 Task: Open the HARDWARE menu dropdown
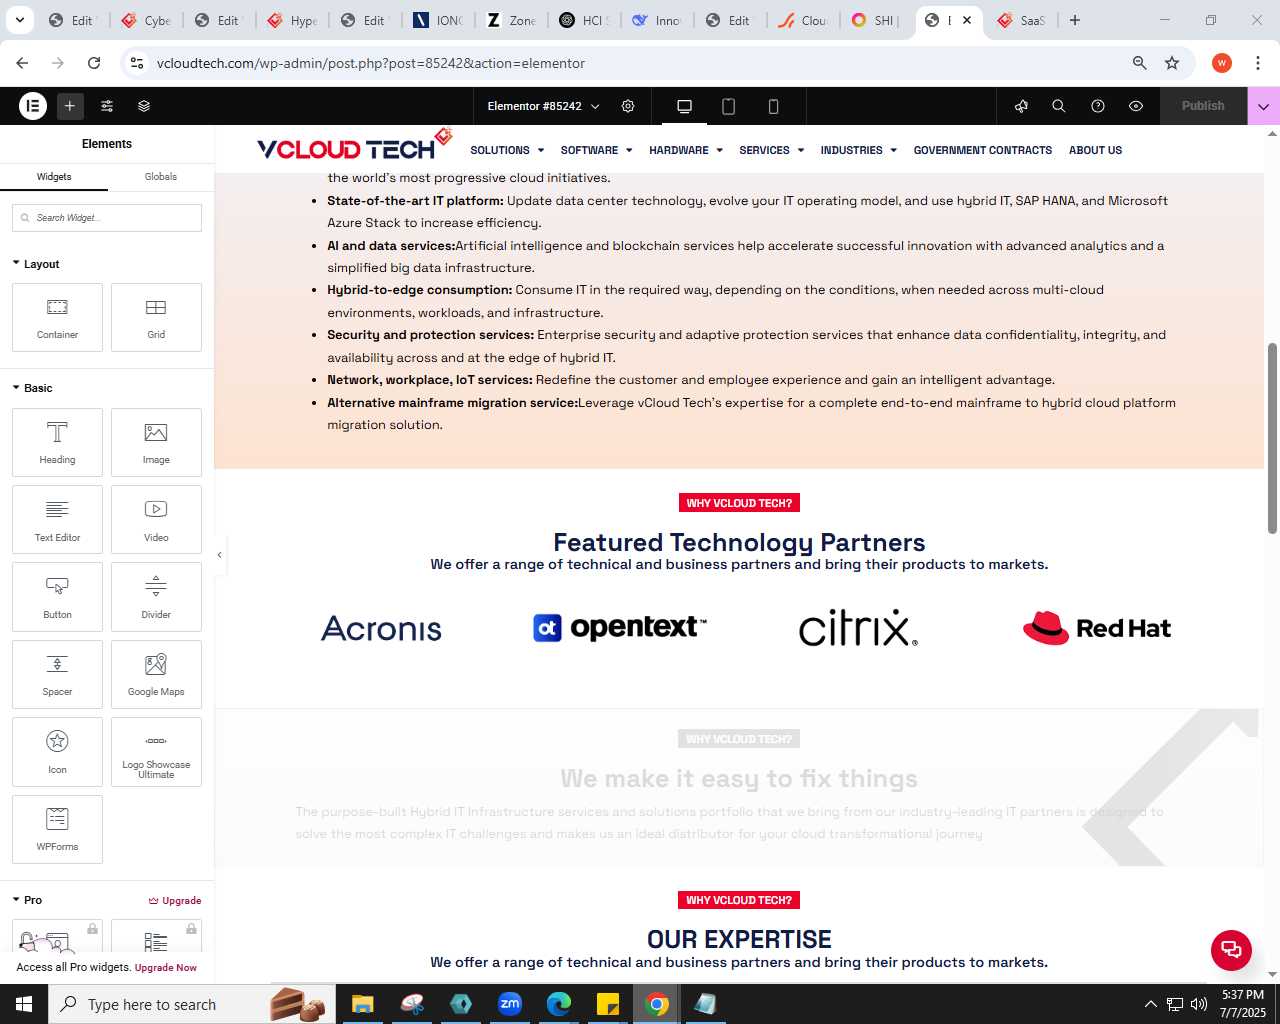[686, 150]
